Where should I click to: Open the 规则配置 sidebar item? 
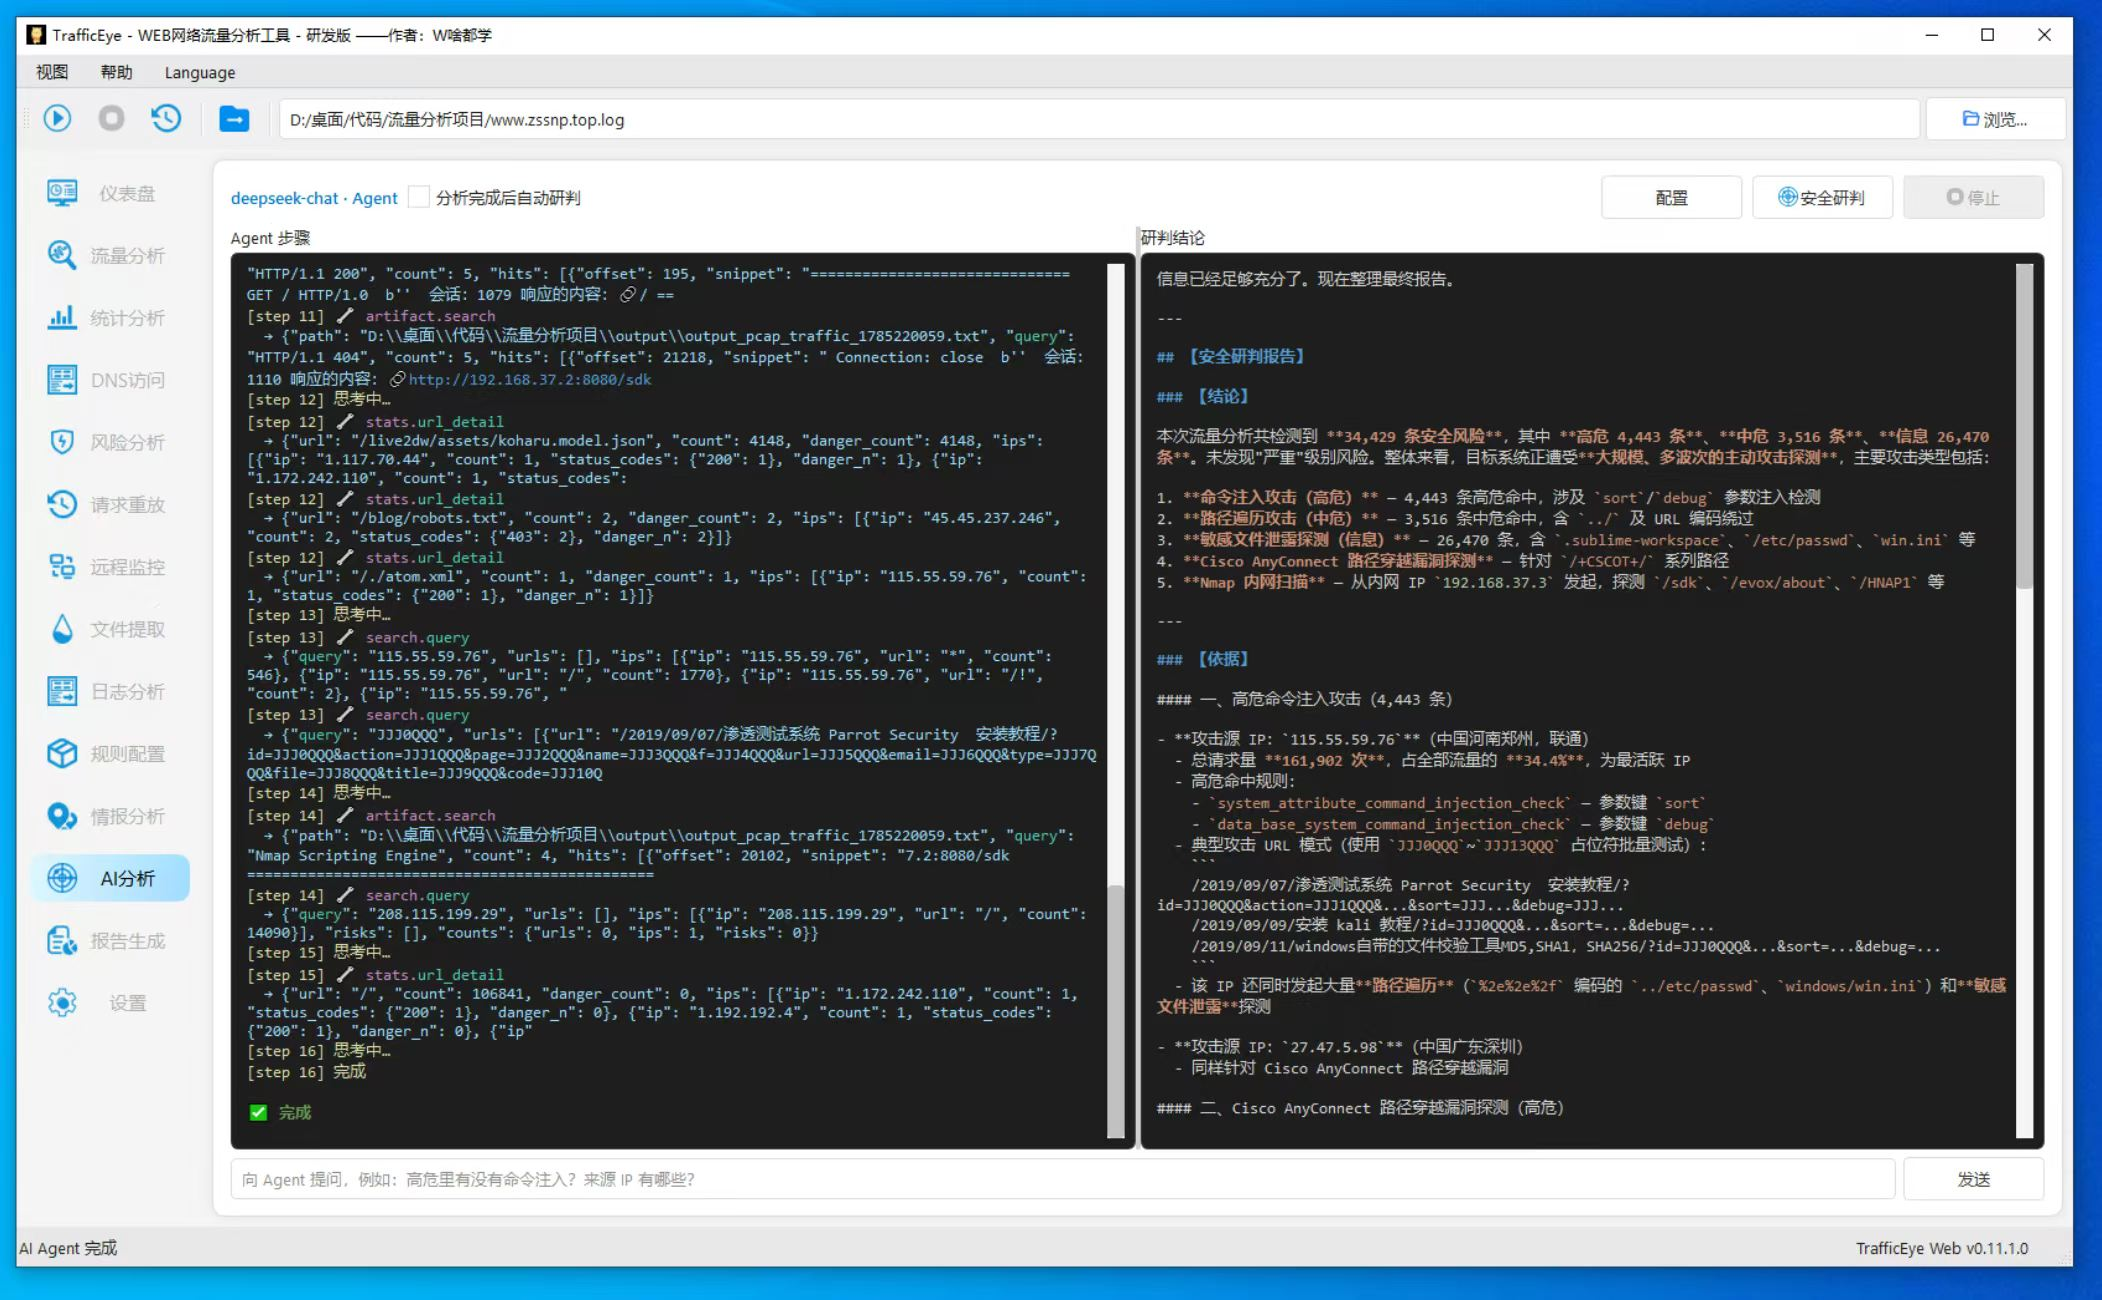click(x=110, y=754)
